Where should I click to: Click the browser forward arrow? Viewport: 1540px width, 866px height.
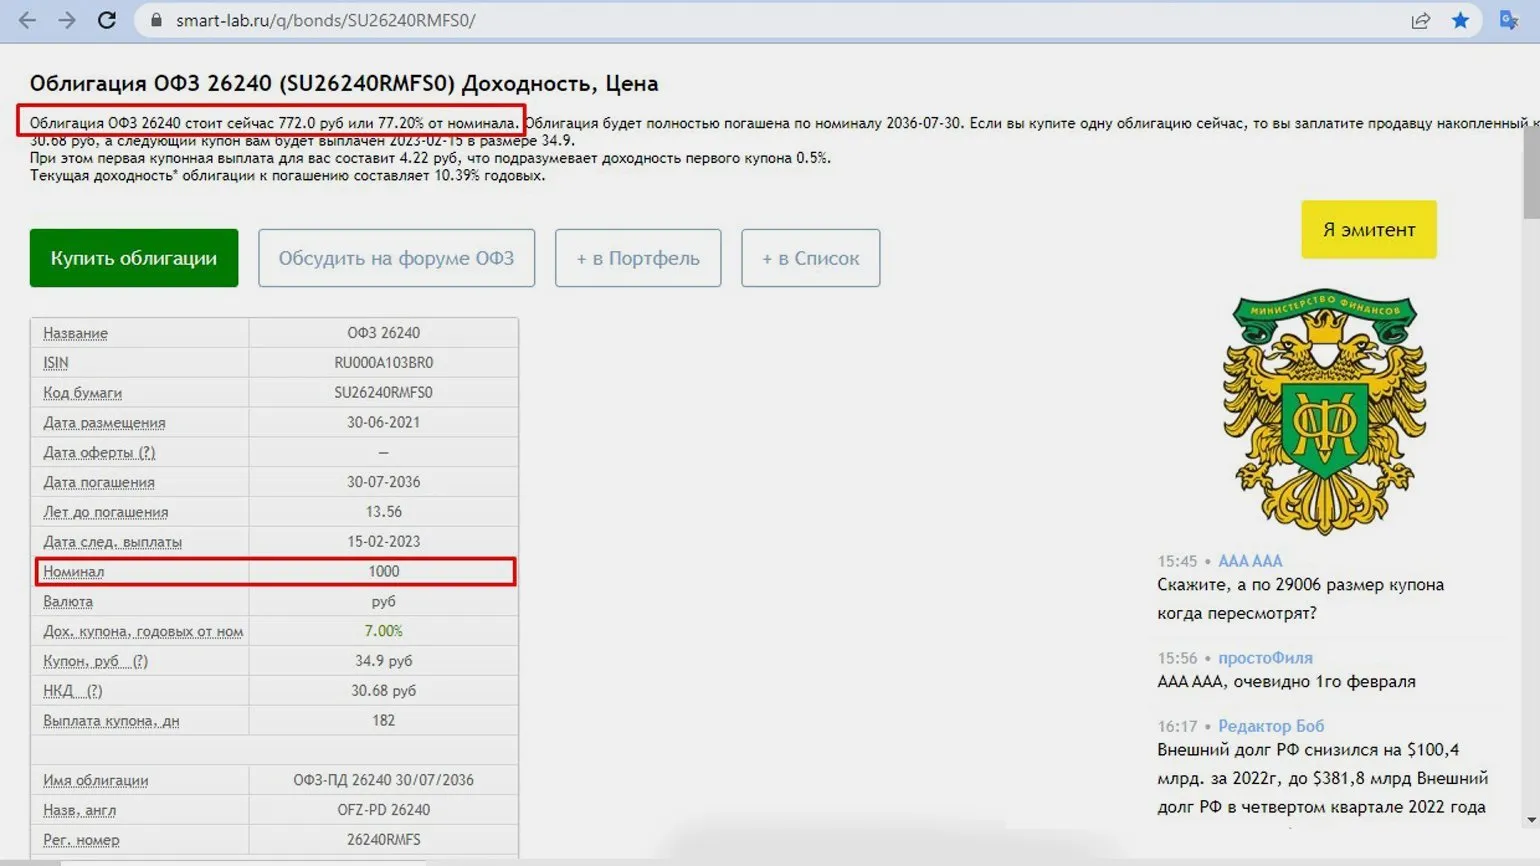[x=67, y=20]
